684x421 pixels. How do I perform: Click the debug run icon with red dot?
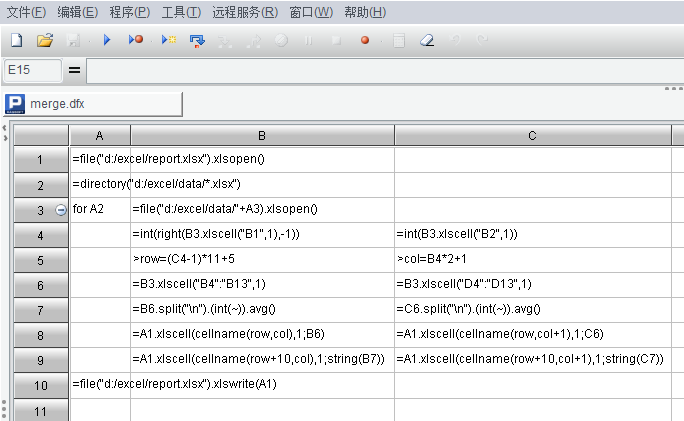[136, 40]
